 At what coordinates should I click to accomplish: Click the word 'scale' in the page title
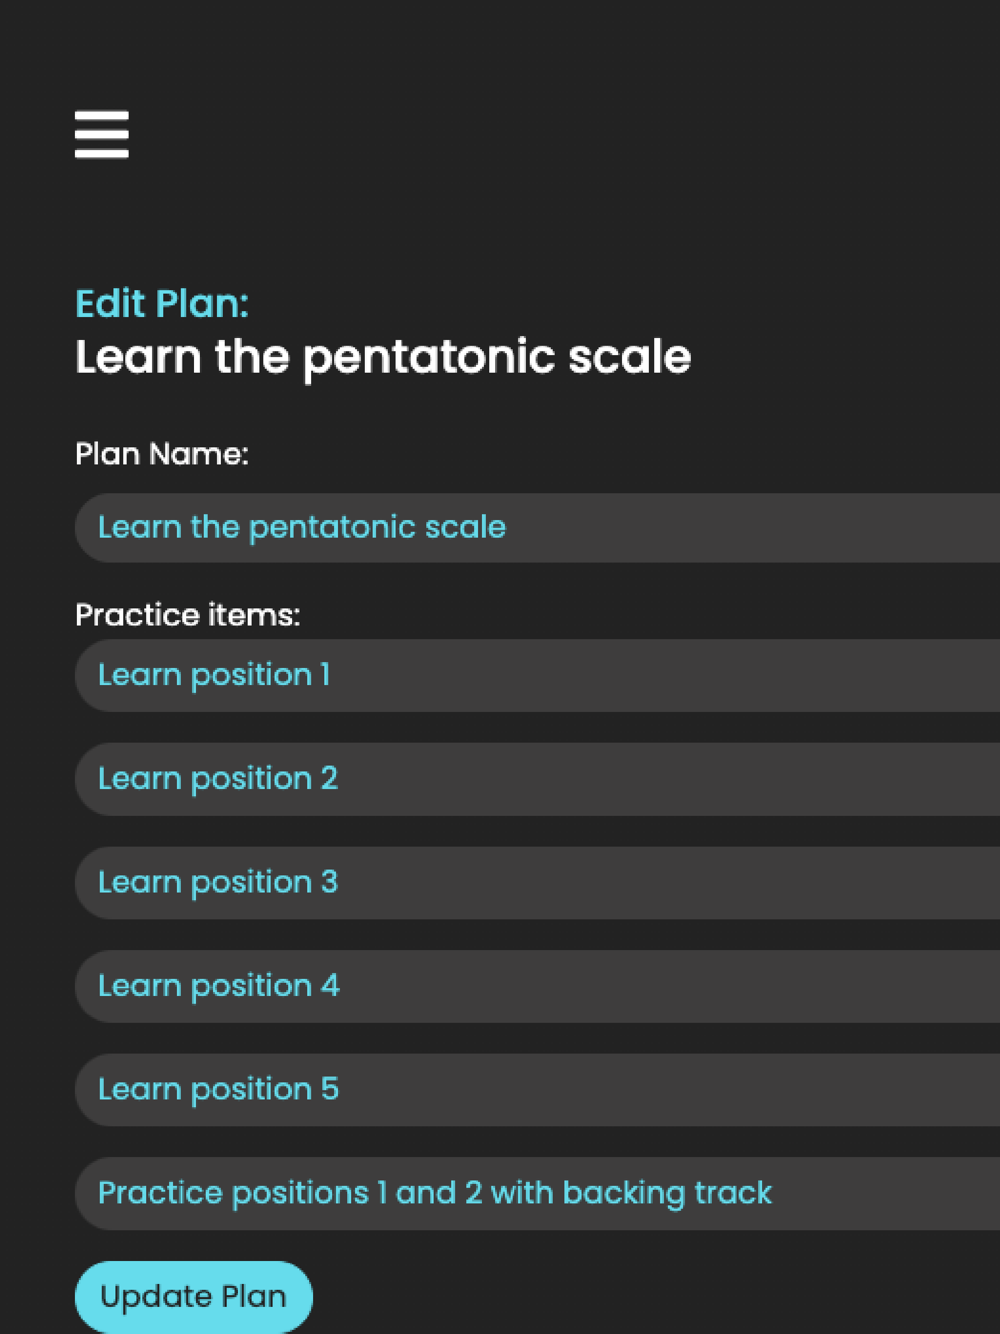pos(629,357)
